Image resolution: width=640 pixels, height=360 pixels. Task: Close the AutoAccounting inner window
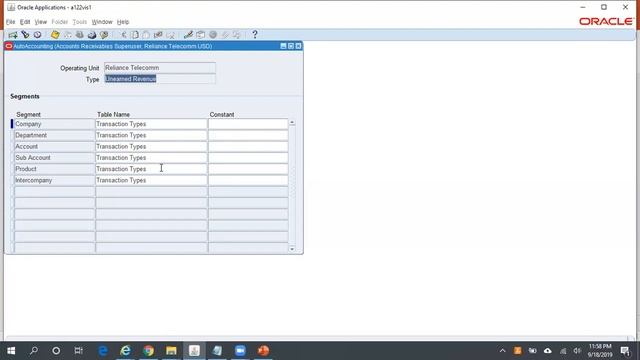298,46
